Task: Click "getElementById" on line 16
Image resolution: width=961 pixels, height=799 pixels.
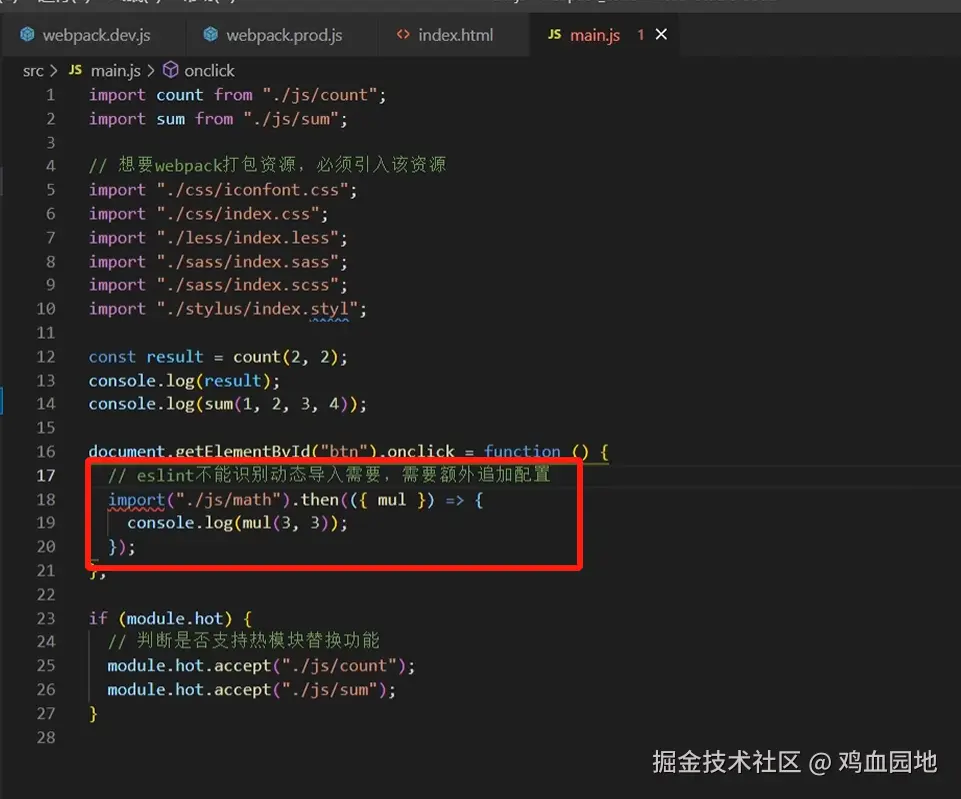Action: click(242, 452)
